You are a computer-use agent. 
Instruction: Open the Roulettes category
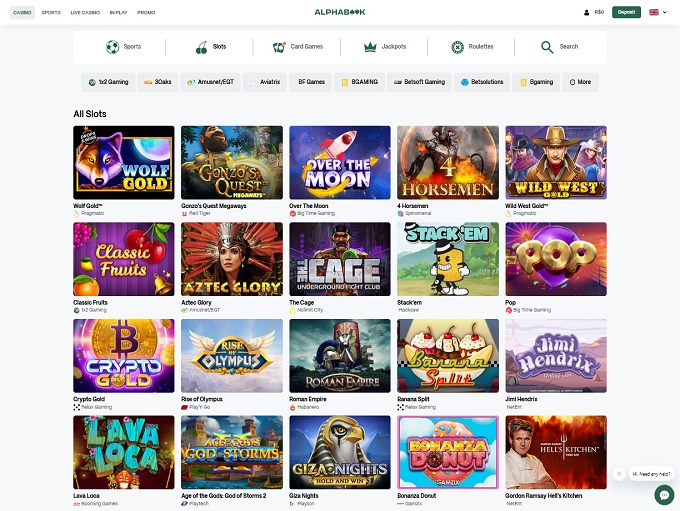(472, 47)
